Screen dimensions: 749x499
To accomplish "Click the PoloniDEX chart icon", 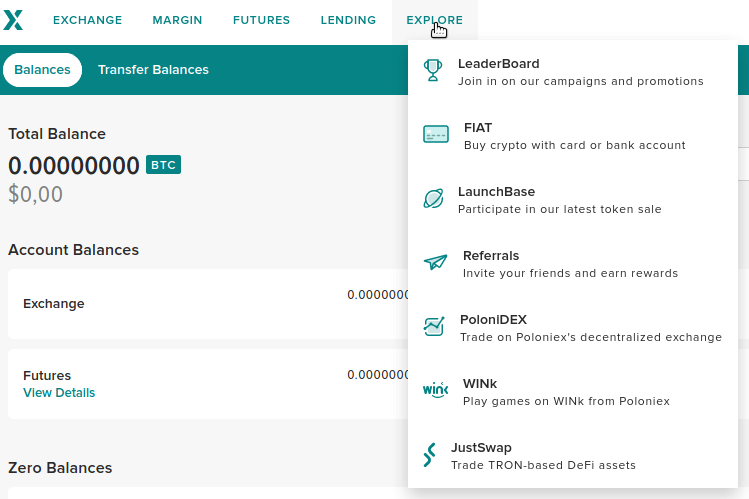I will (x=434, y=327).
